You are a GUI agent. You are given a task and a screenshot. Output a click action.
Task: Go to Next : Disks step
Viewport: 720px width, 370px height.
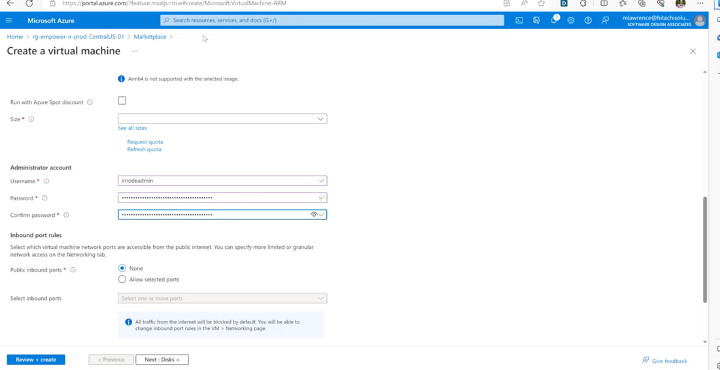(162, 359)
